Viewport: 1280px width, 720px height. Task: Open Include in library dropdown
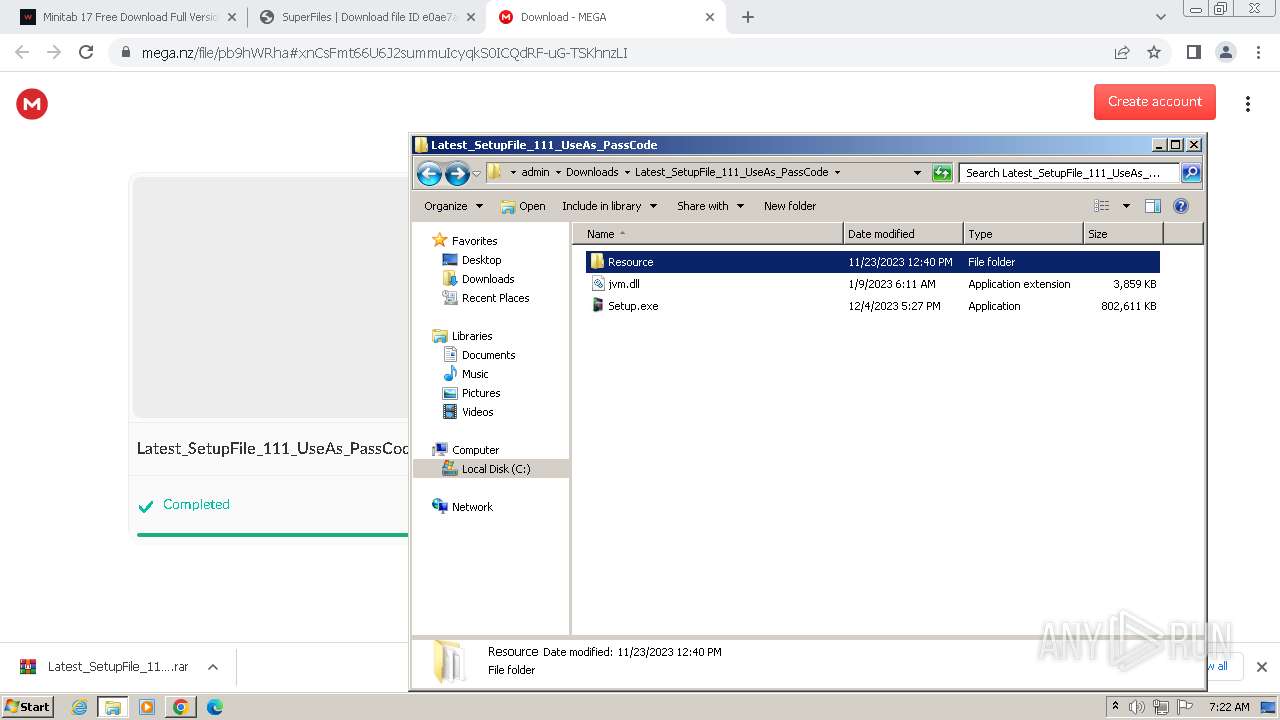tap(609, 206)
